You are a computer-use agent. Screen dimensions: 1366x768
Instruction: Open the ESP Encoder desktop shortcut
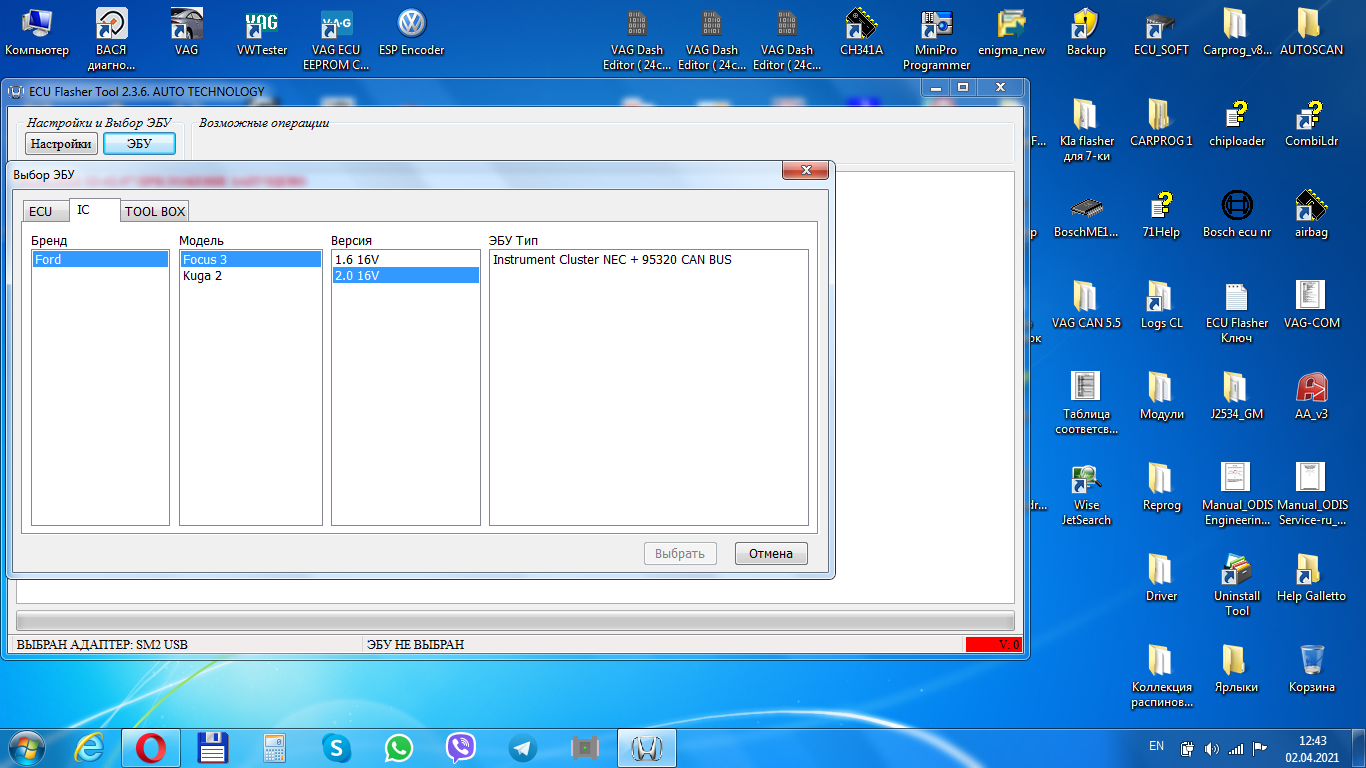pos(411,30)
